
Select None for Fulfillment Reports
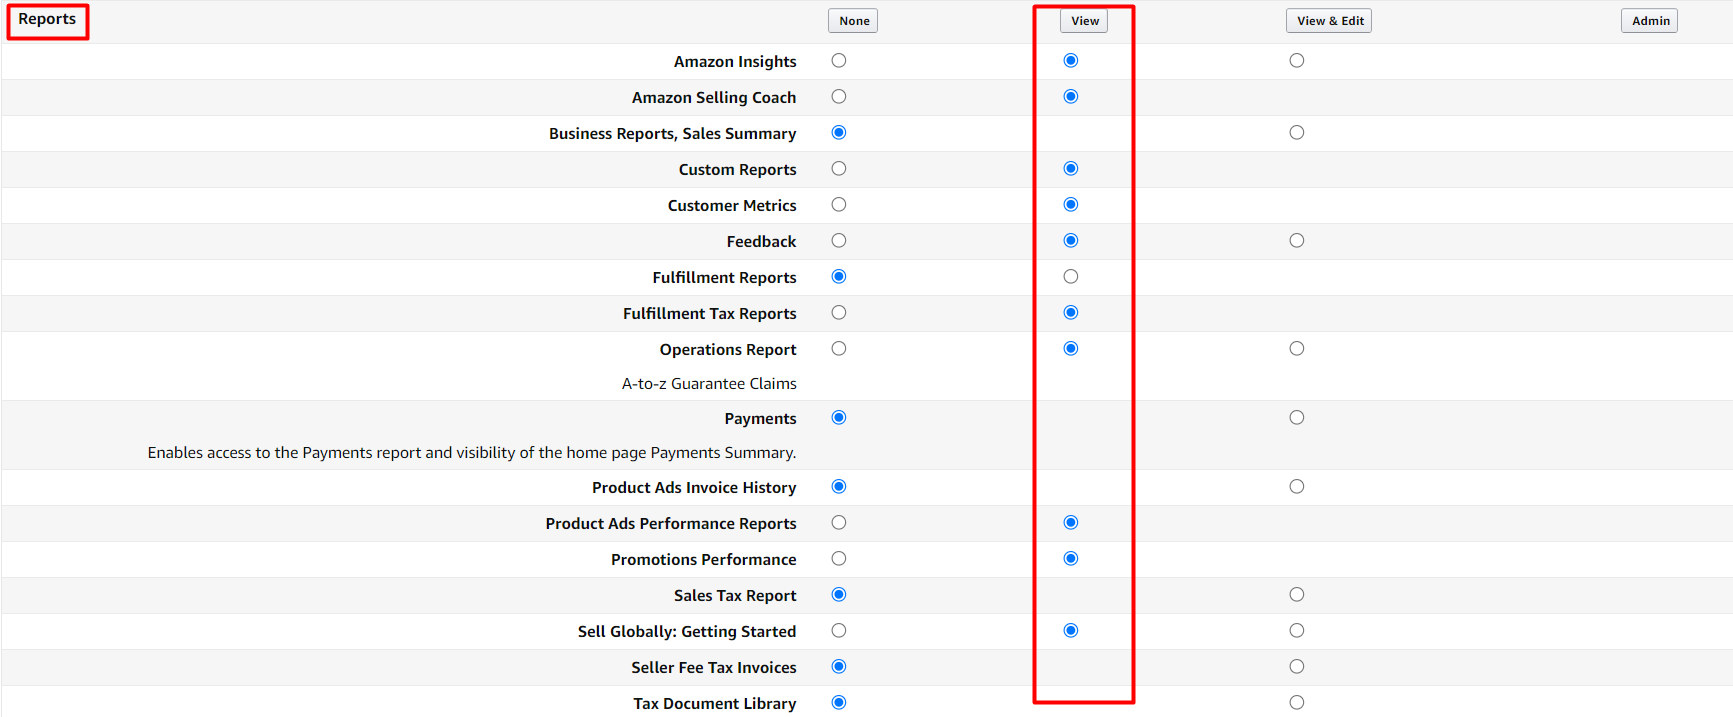pos(839,277)
